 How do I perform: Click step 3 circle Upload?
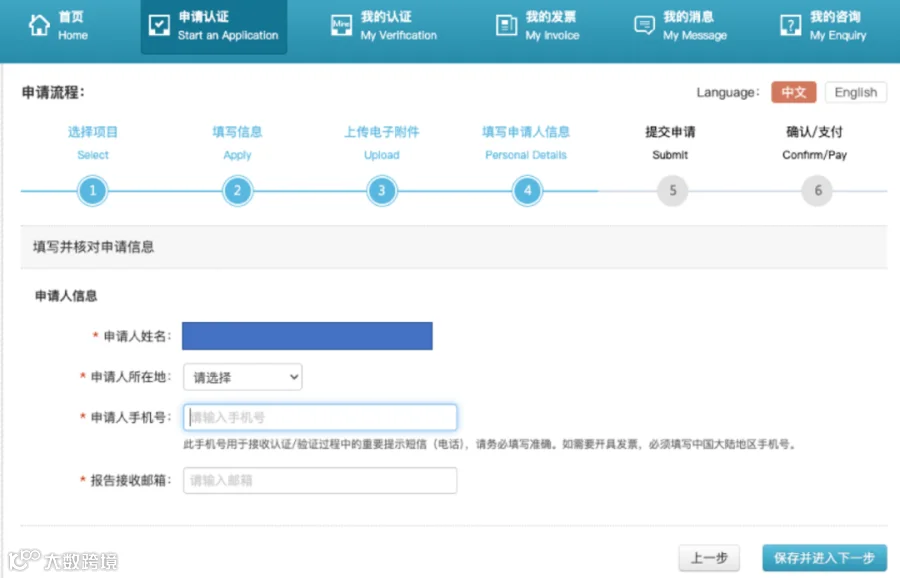pos(382,191)
